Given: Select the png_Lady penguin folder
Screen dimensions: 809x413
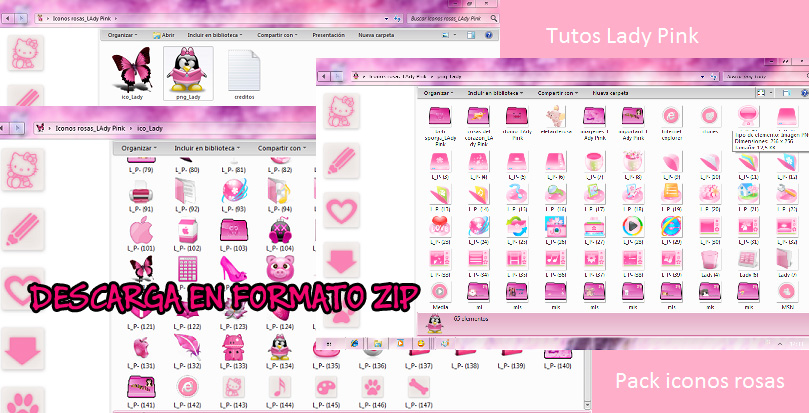Looking at the screenshot, I should click(x=188, y=73).
